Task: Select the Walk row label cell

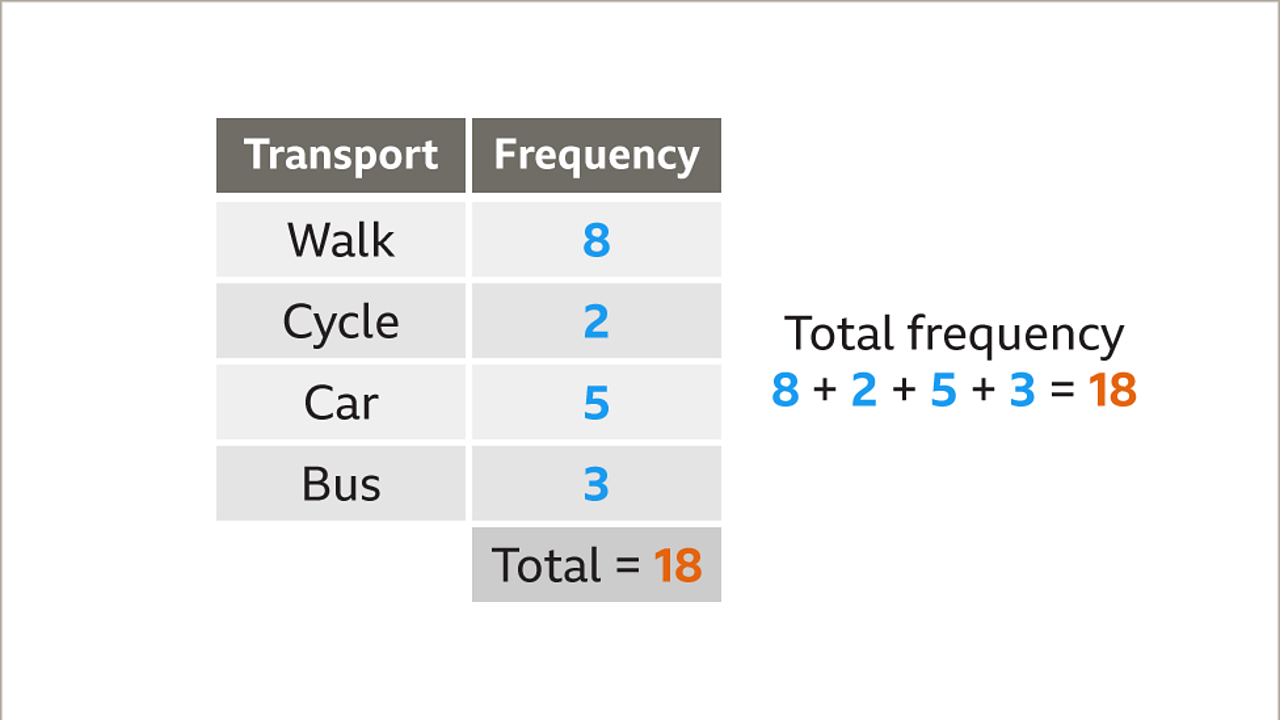Action: tap(341, 240)
